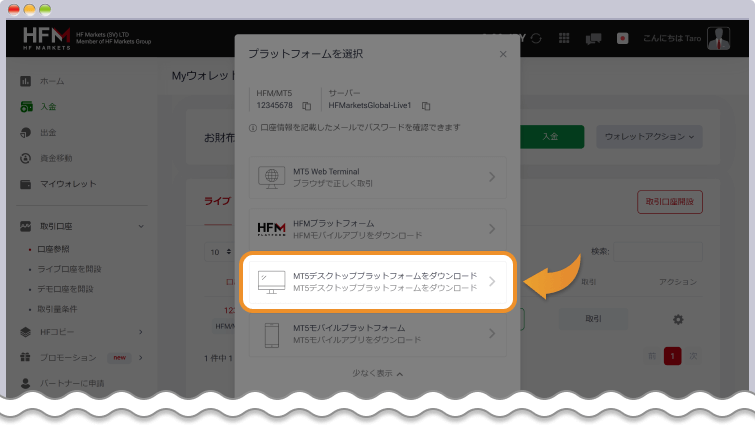
Task: Click chevron on MT5 desktop download row
Action: (x=492, y=282)
